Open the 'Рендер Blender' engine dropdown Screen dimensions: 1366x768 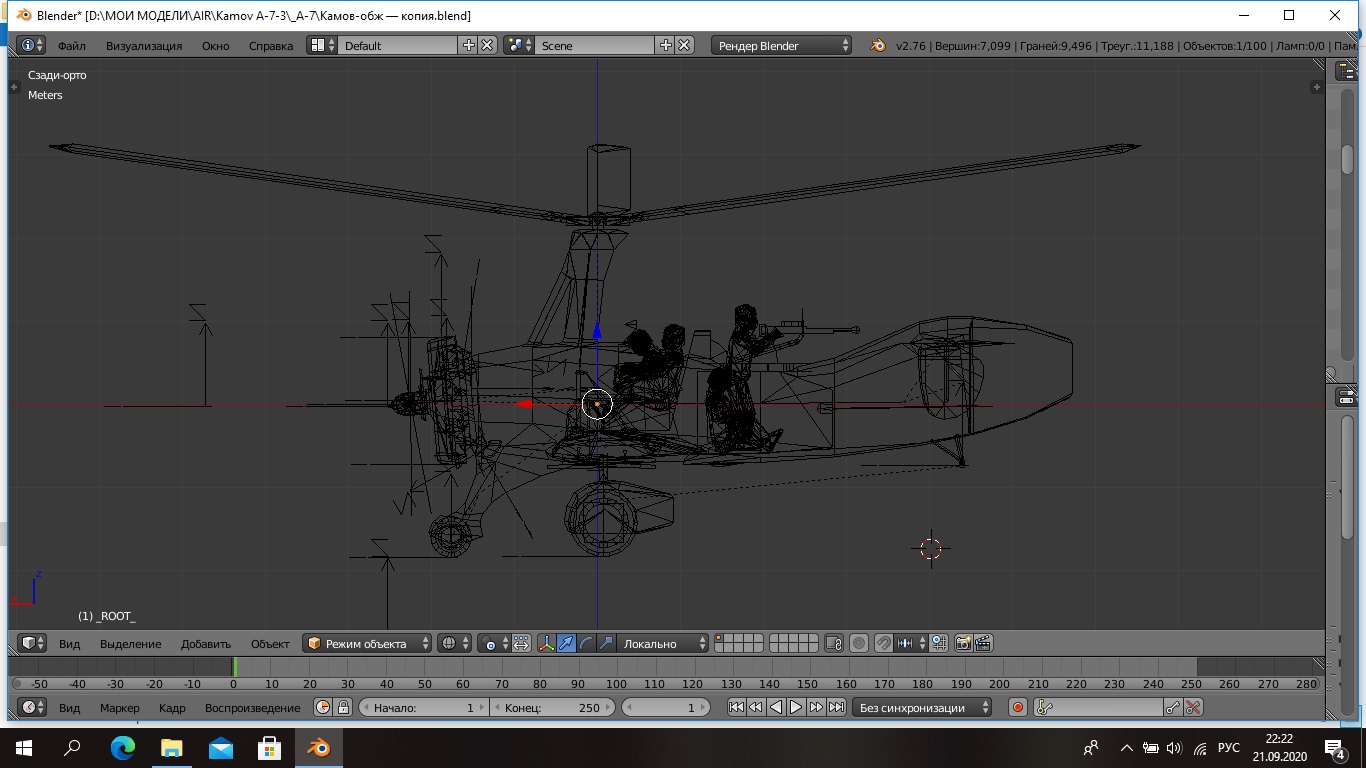pyautogui.click(x=781, y=46)
